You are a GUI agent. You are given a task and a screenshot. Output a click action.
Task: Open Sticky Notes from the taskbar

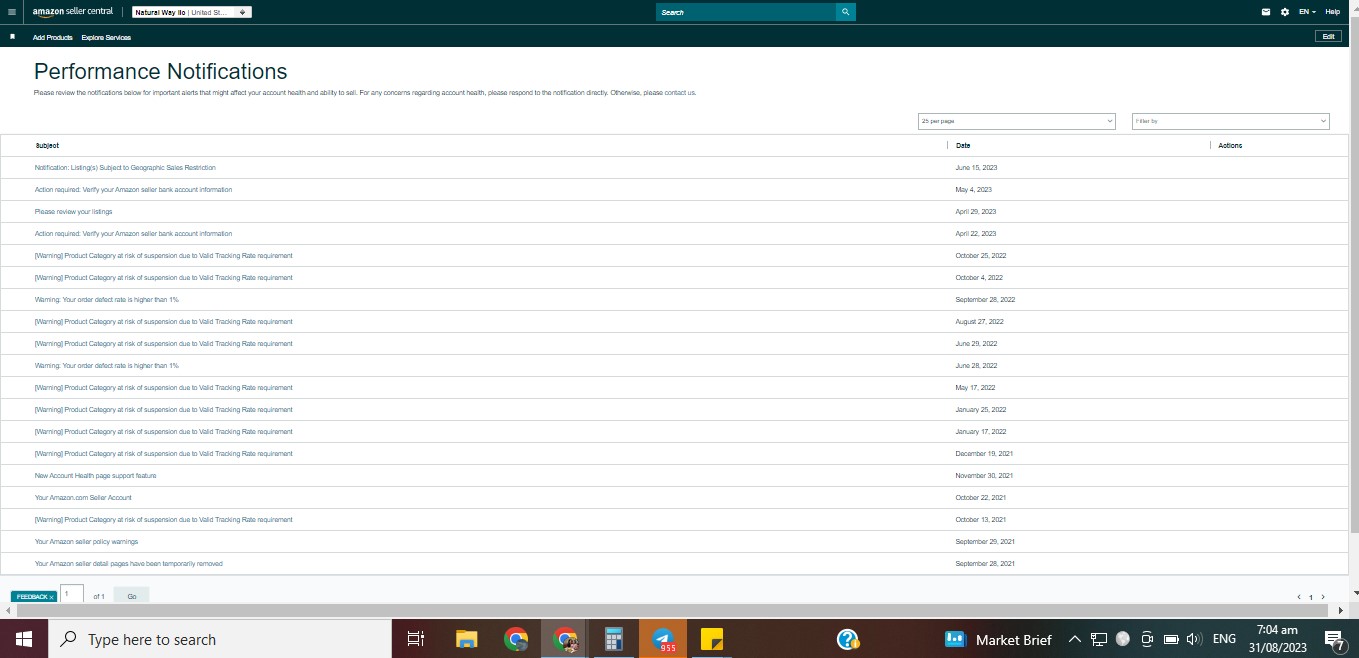coord(712,639)
